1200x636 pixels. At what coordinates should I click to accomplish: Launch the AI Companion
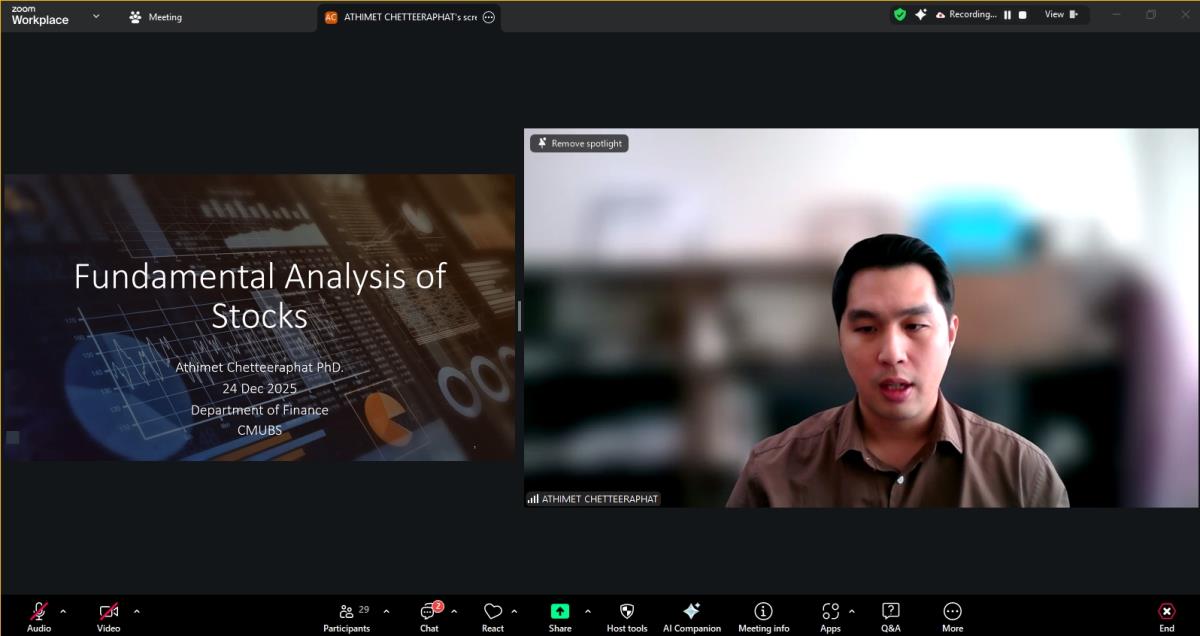pos(691,616)
